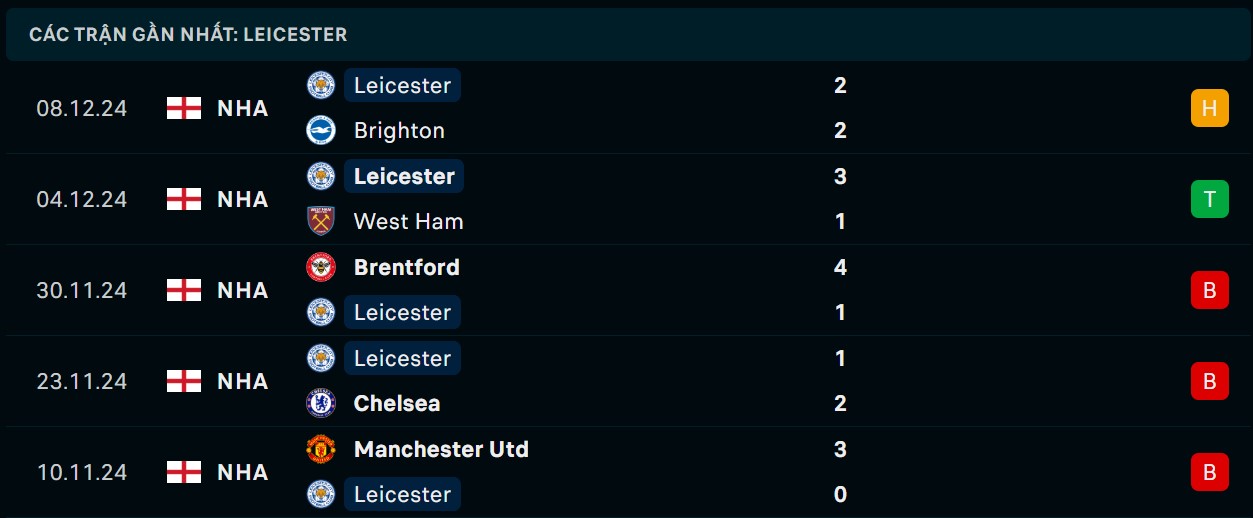1253x518 pixels.
Task: Click the orange H draw result badge
Action: 1209,108
